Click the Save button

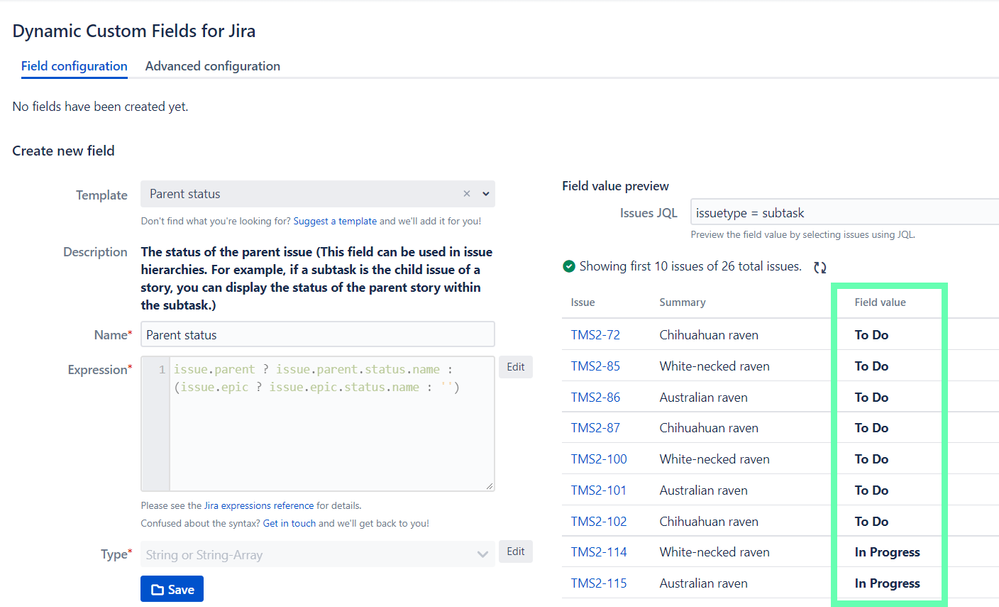pyautogui.click(x=171, y=588)
